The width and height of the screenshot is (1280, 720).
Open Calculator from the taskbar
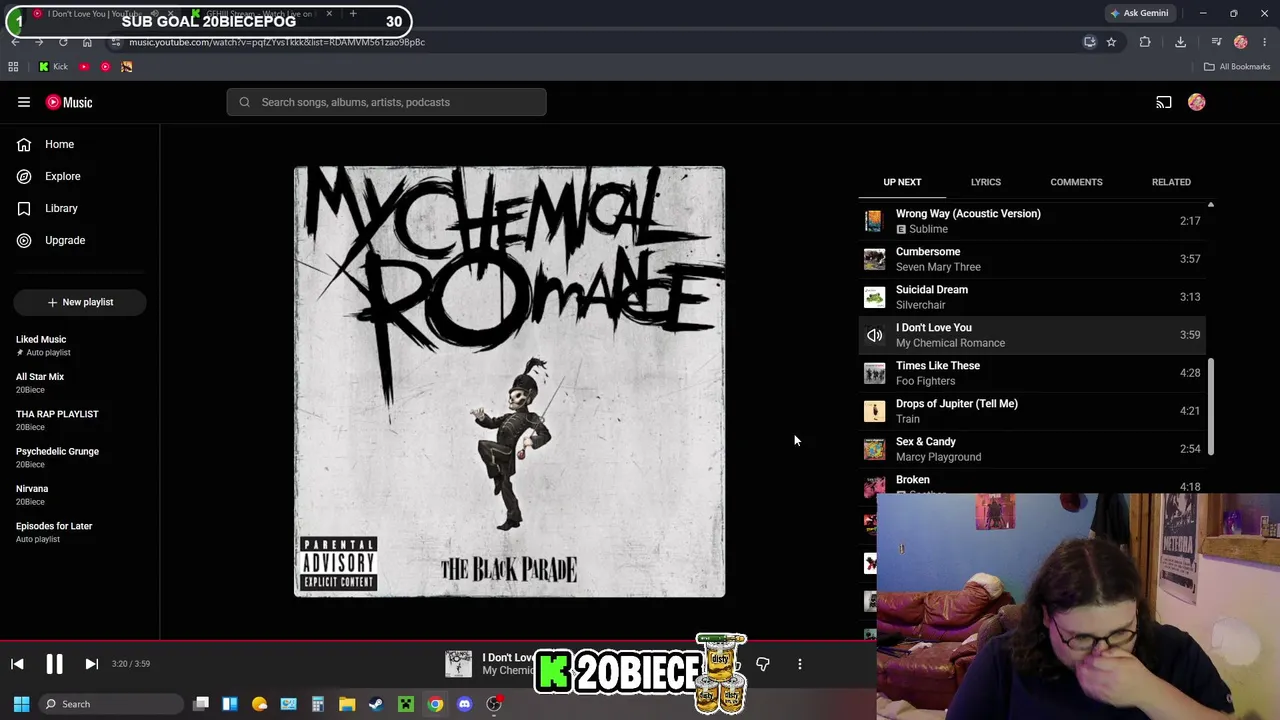point(318,704)
